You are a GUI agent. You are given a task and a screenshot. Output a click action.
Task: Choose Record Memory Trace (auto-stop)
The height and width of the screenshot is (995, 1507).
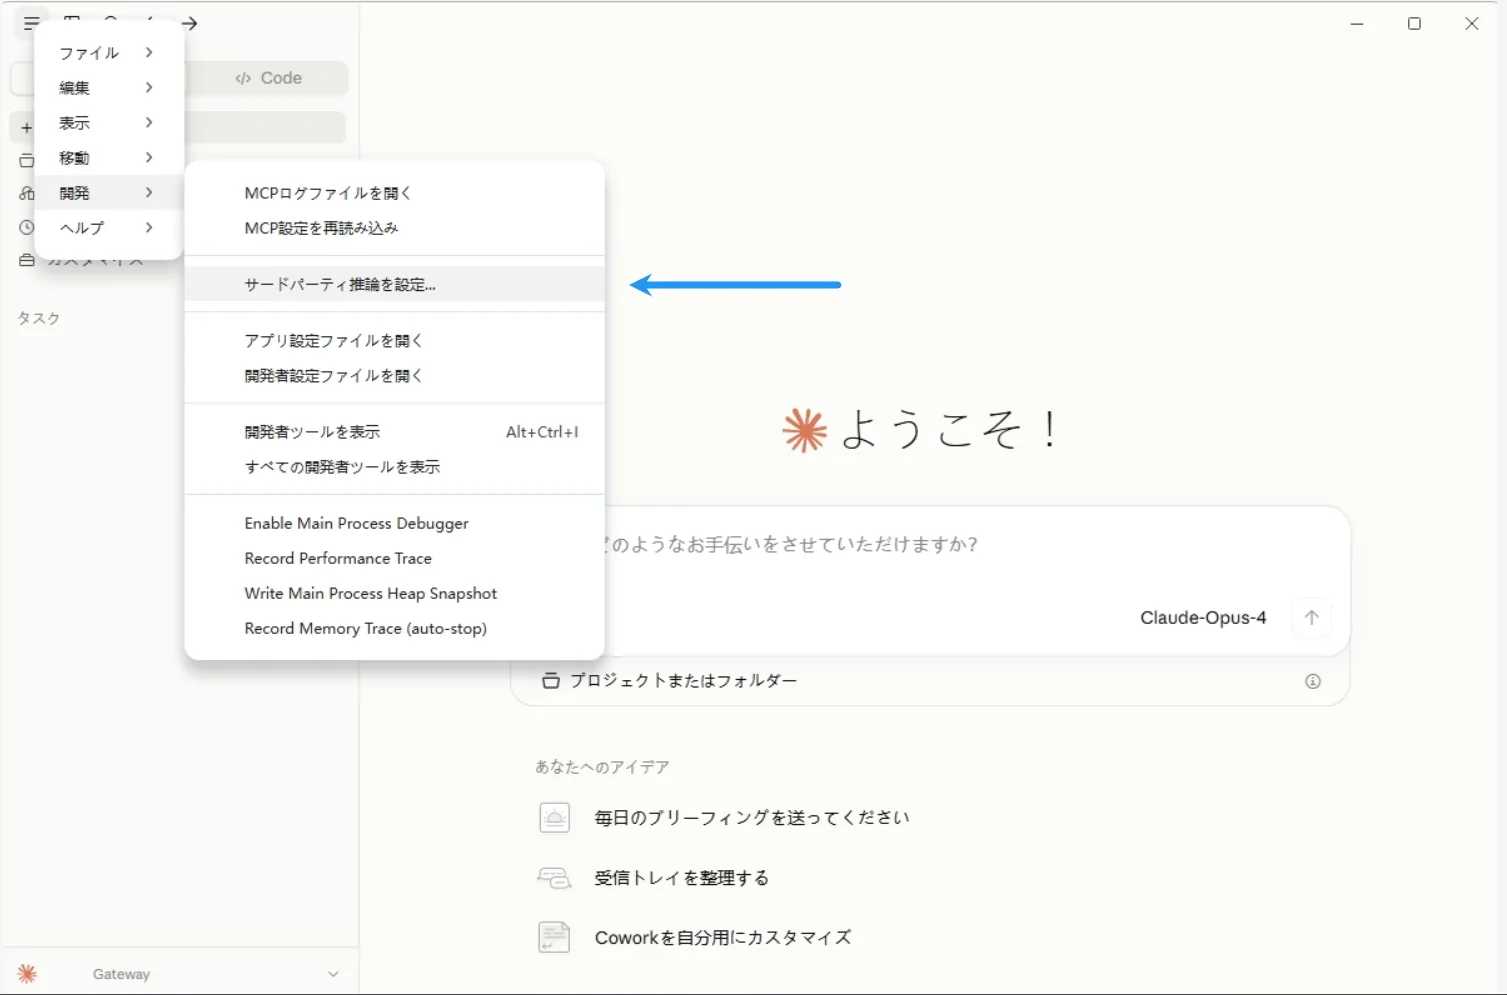tap(395, 628)
